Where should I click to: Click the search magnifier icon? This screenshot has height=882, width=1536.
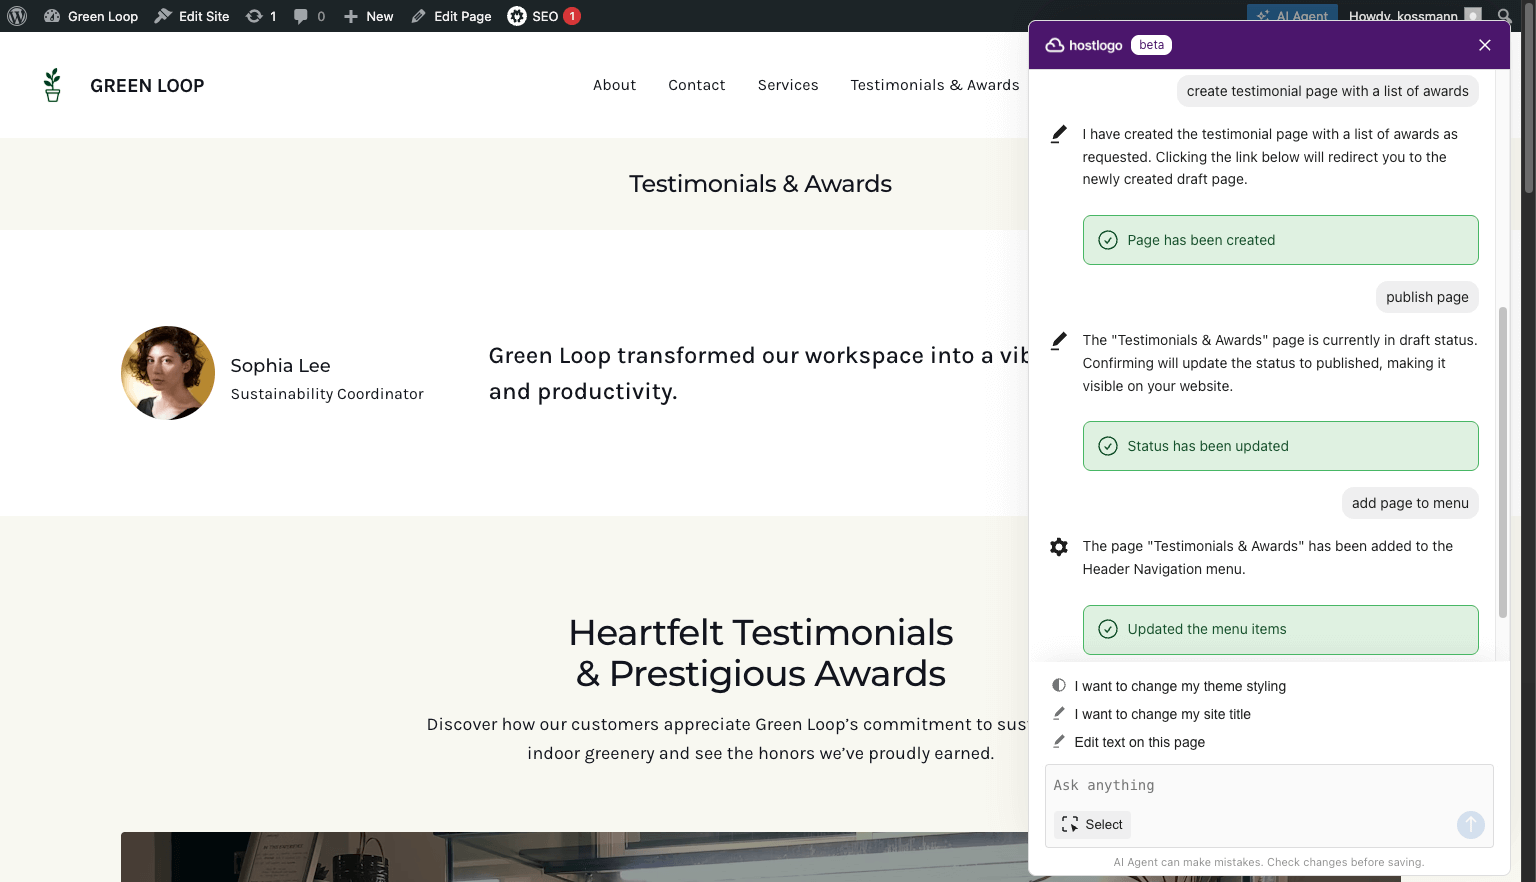[1505, 16]
